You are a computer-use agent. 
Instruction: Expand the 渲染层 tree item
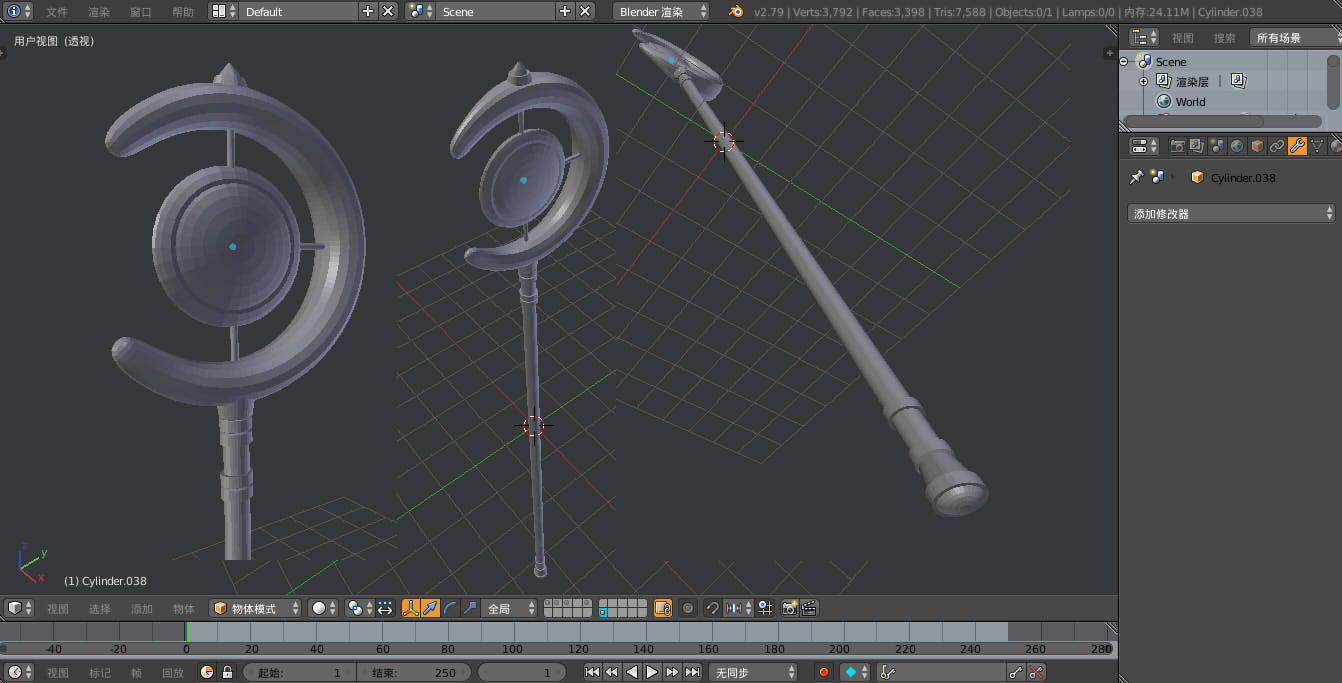click(x=1143, y=82)
